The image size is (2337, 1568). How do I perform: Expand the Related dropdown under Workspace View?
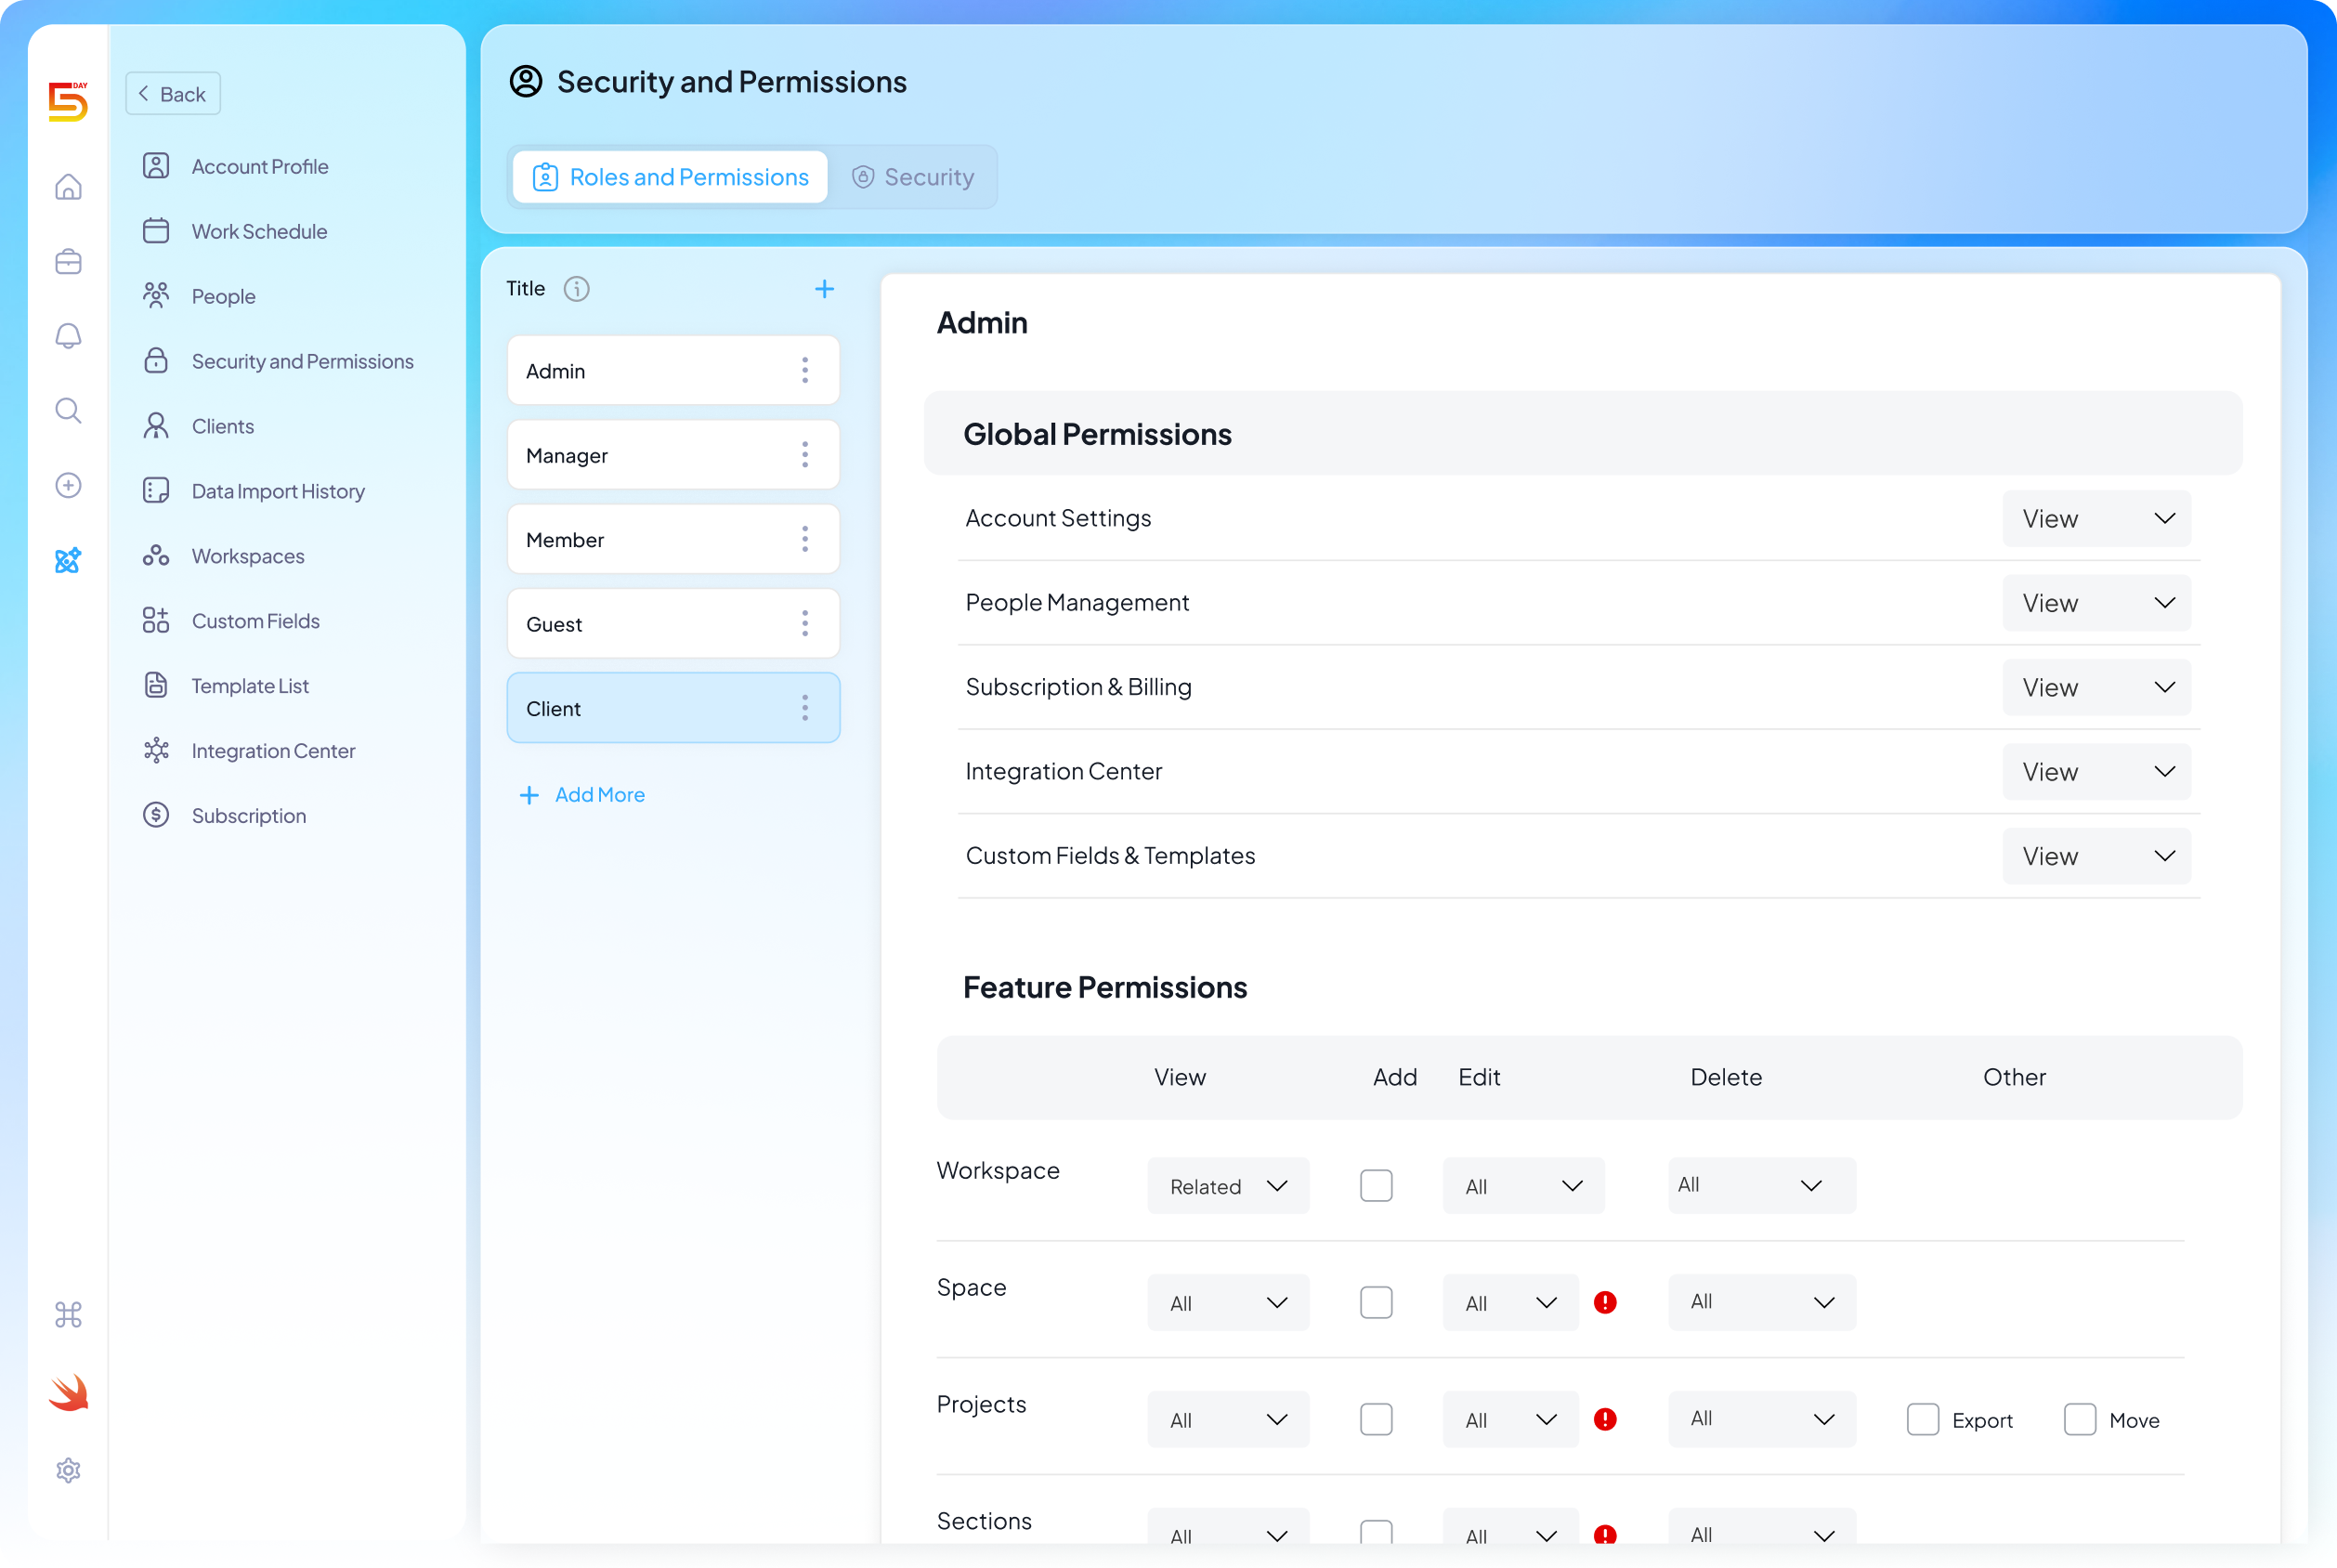(x=1228, y=1185)
